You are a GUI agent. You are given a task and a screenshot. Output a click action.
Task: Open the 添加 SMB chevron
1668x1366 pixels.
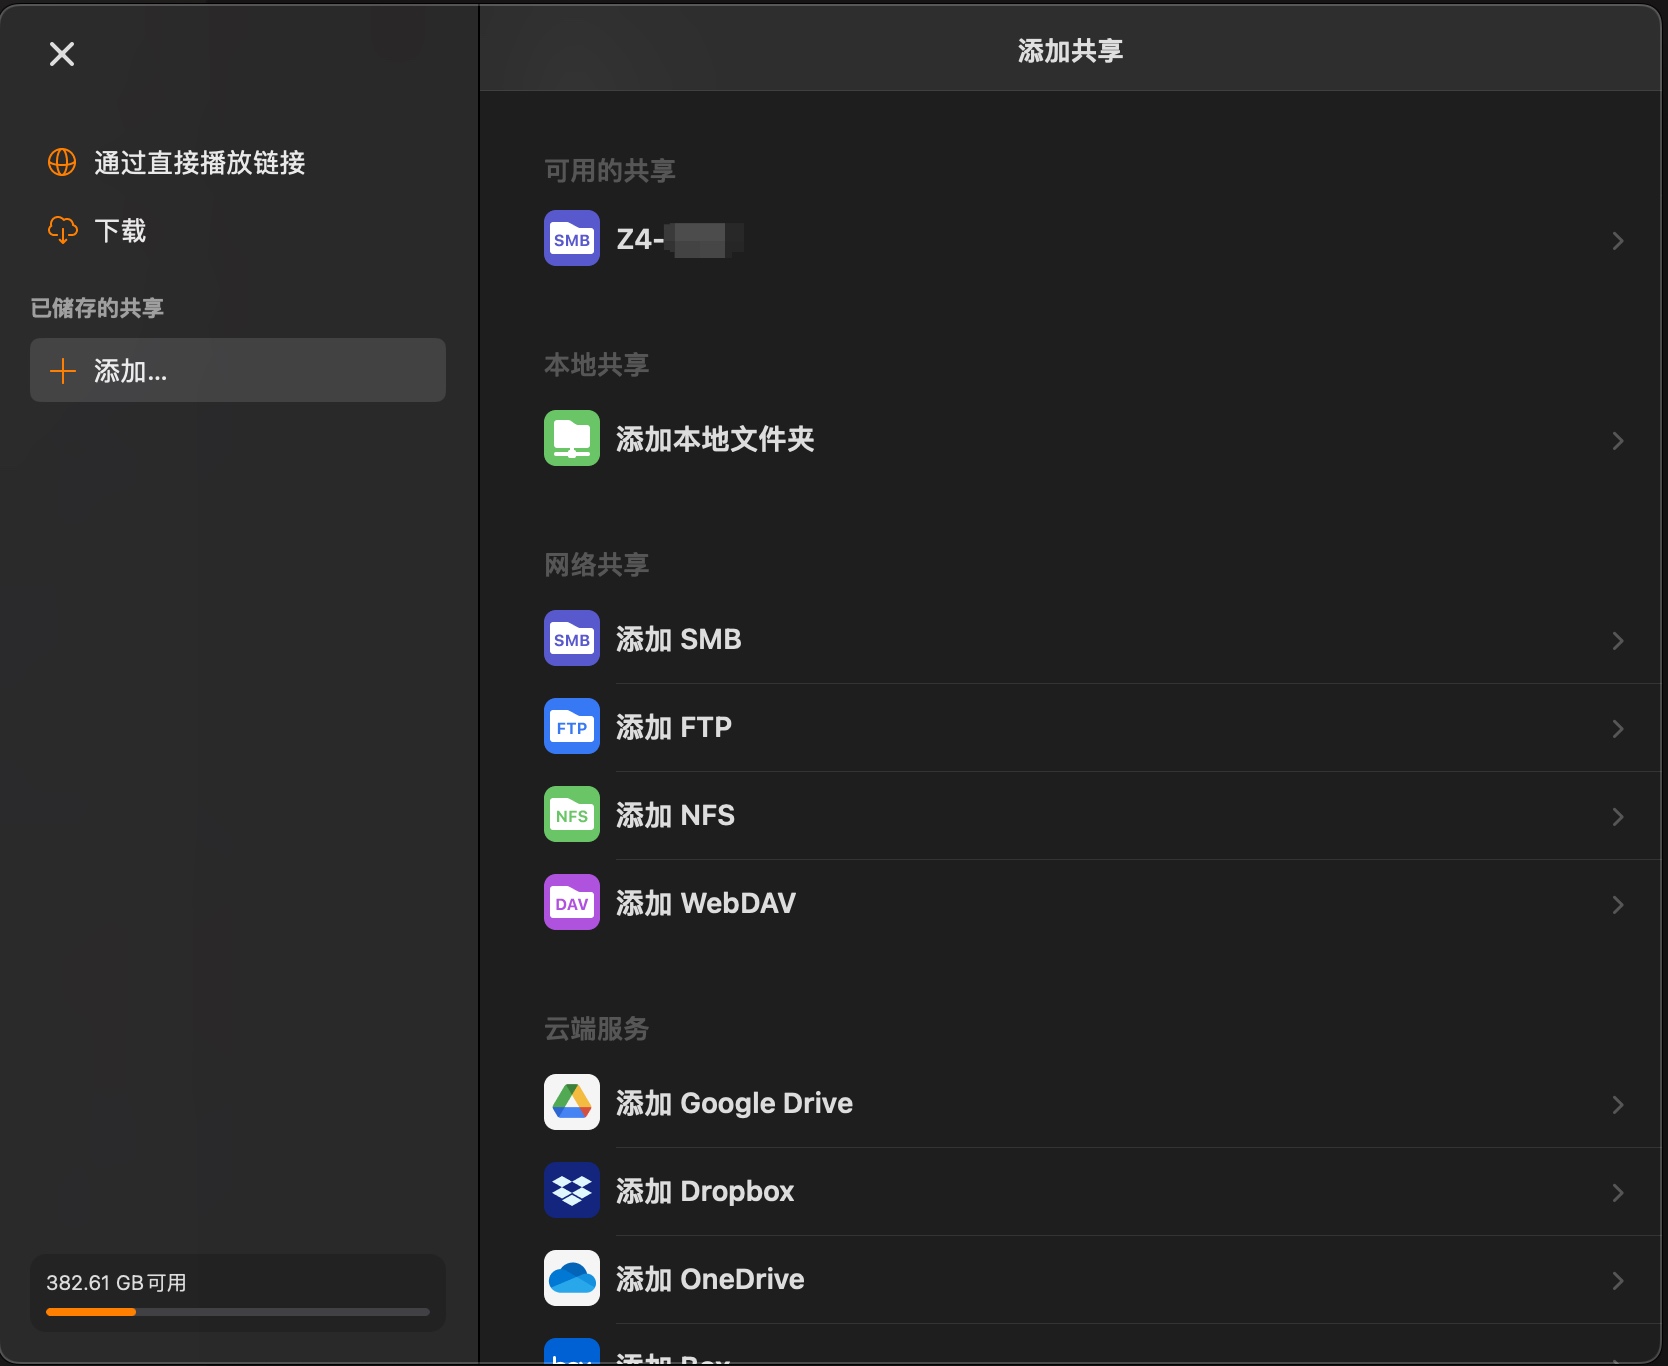[x=1618, y=640]
